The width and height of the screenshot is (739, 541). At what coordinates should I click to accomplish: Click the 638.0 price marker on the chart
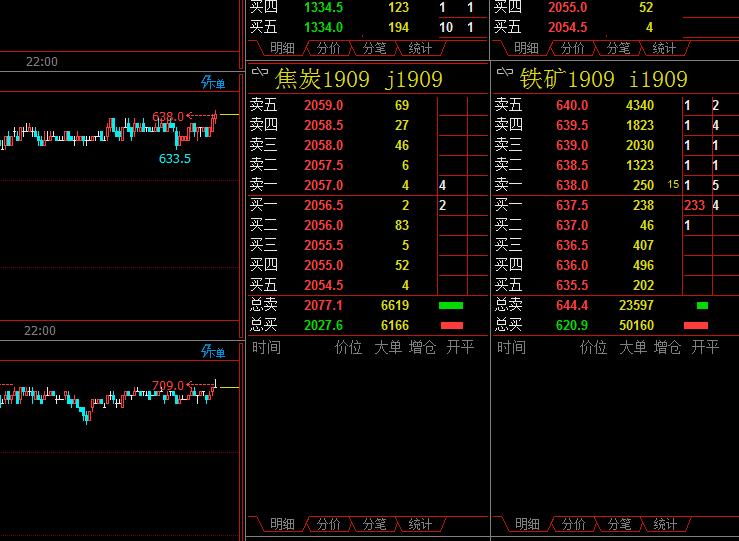pyautogui.click(x=167, y=117)
